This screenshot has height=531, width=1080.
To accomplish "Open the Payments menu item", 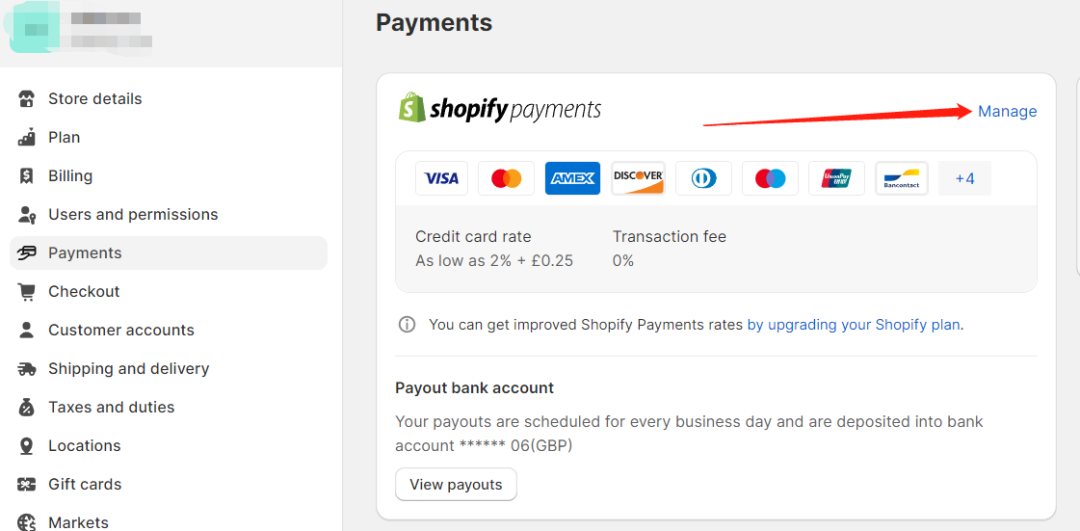I will tap(169, 253).
